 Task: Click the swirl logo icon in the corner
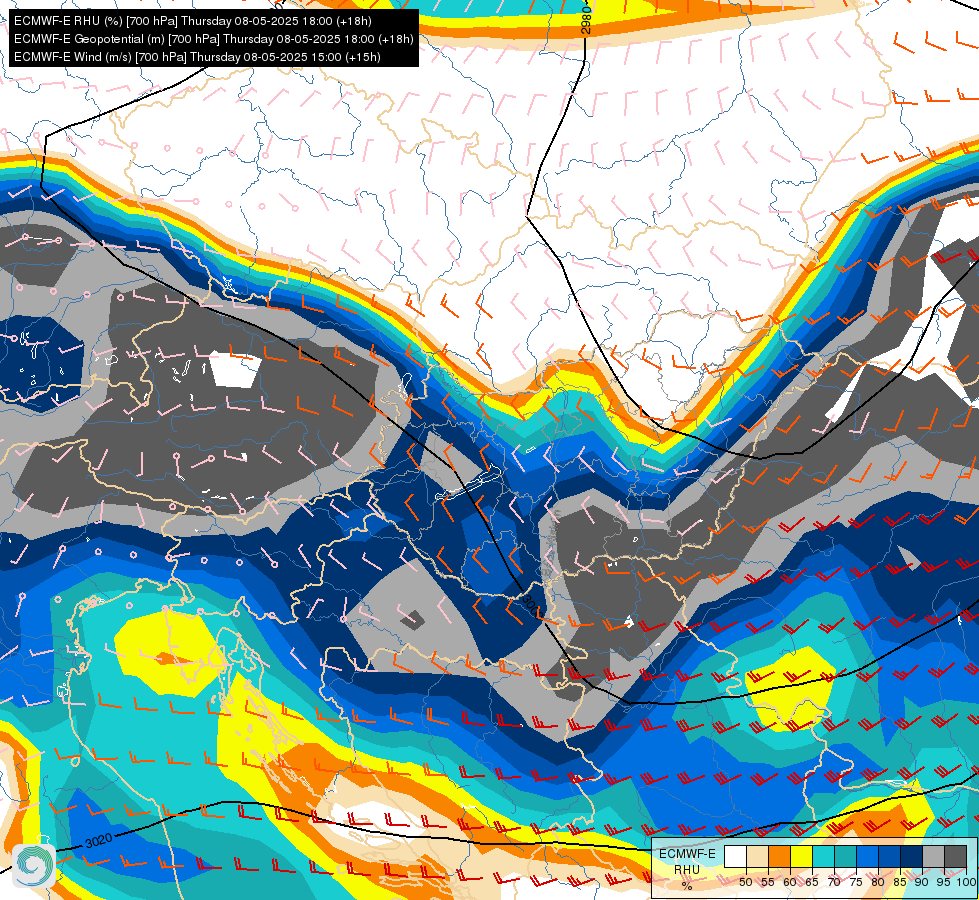33,865
